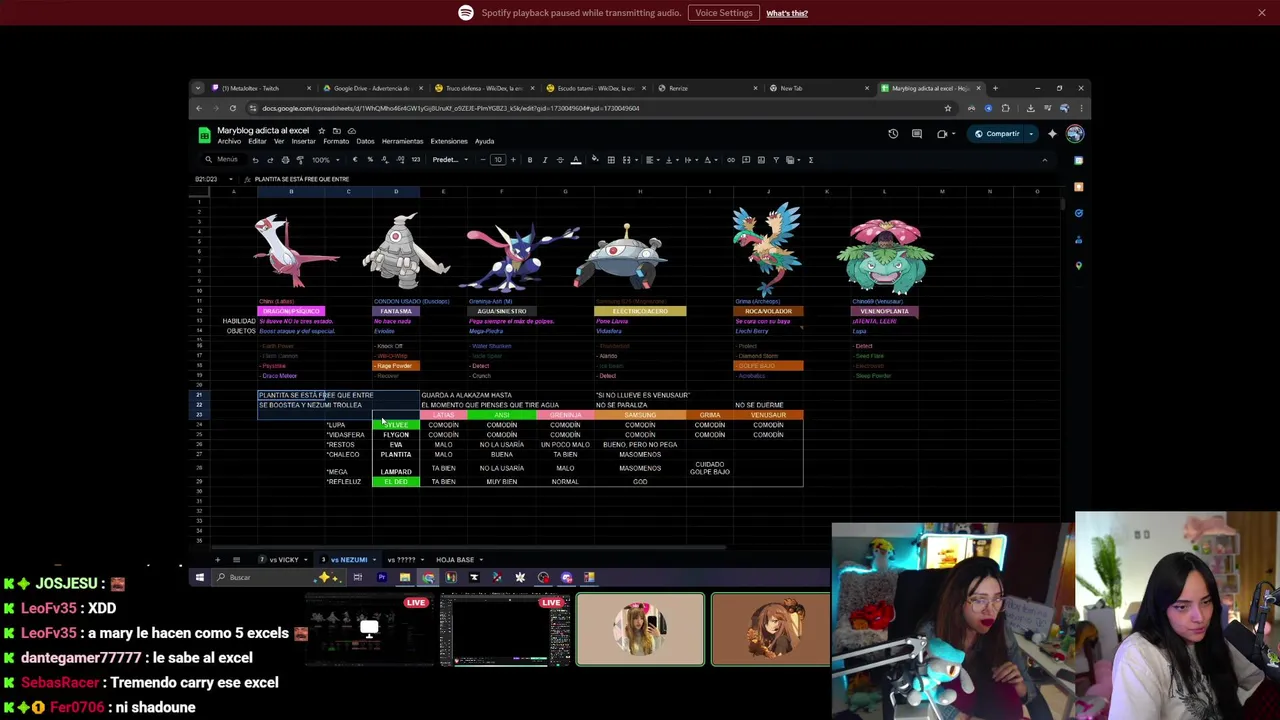Open the Formato menu
1280x720 pixels.
tap(336, 142)
